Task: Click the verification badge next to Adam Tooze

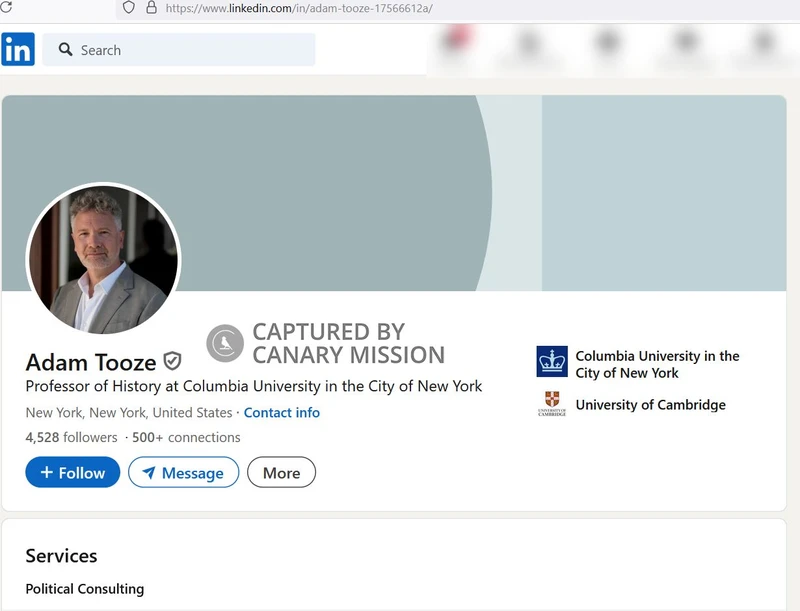Action: (170, 362)
